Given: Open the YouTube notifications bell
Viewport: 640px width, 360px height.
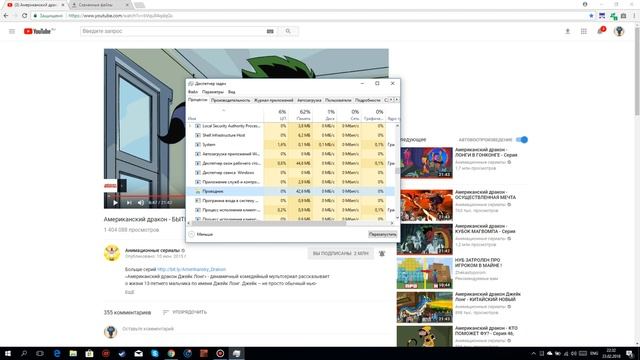Looking at the screenshot, I should coord(600,31).
